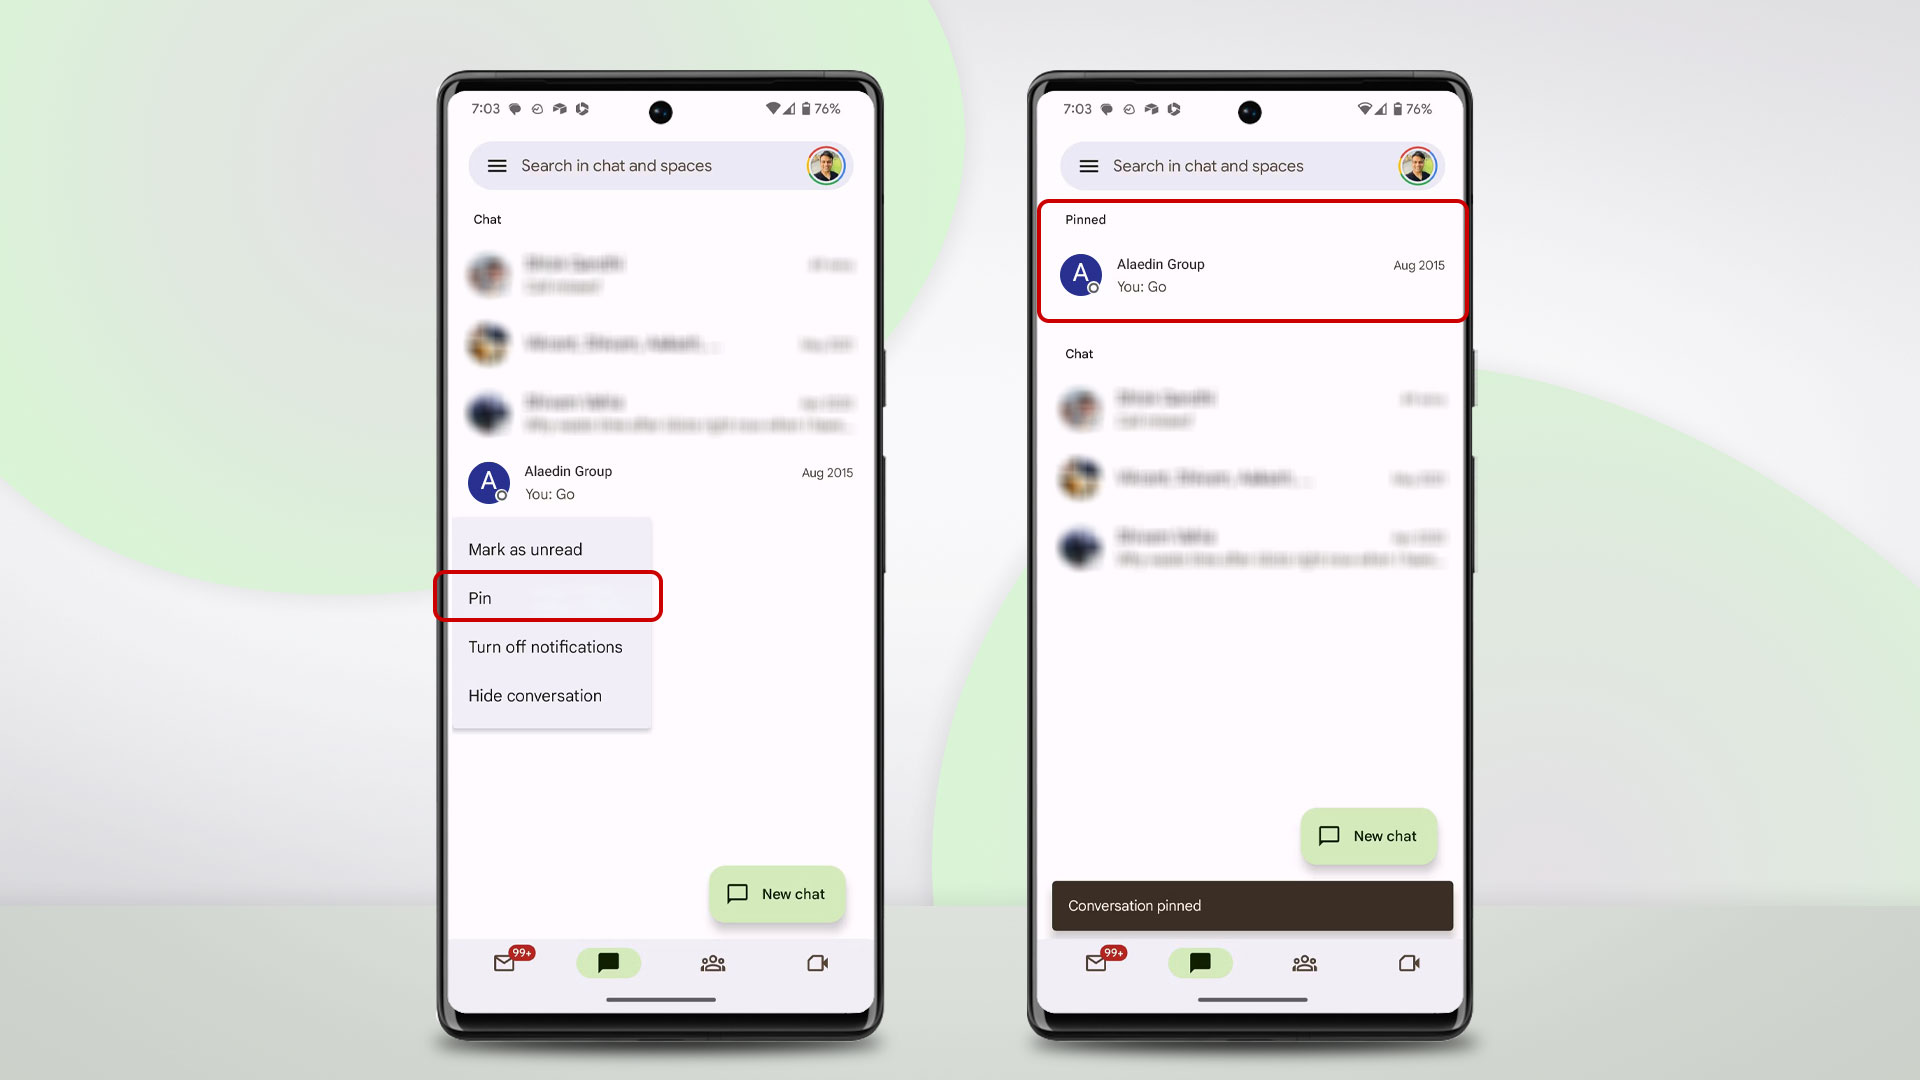
Task: Tap the Alaedin Group pinned chat
Action: point(1251,274)
